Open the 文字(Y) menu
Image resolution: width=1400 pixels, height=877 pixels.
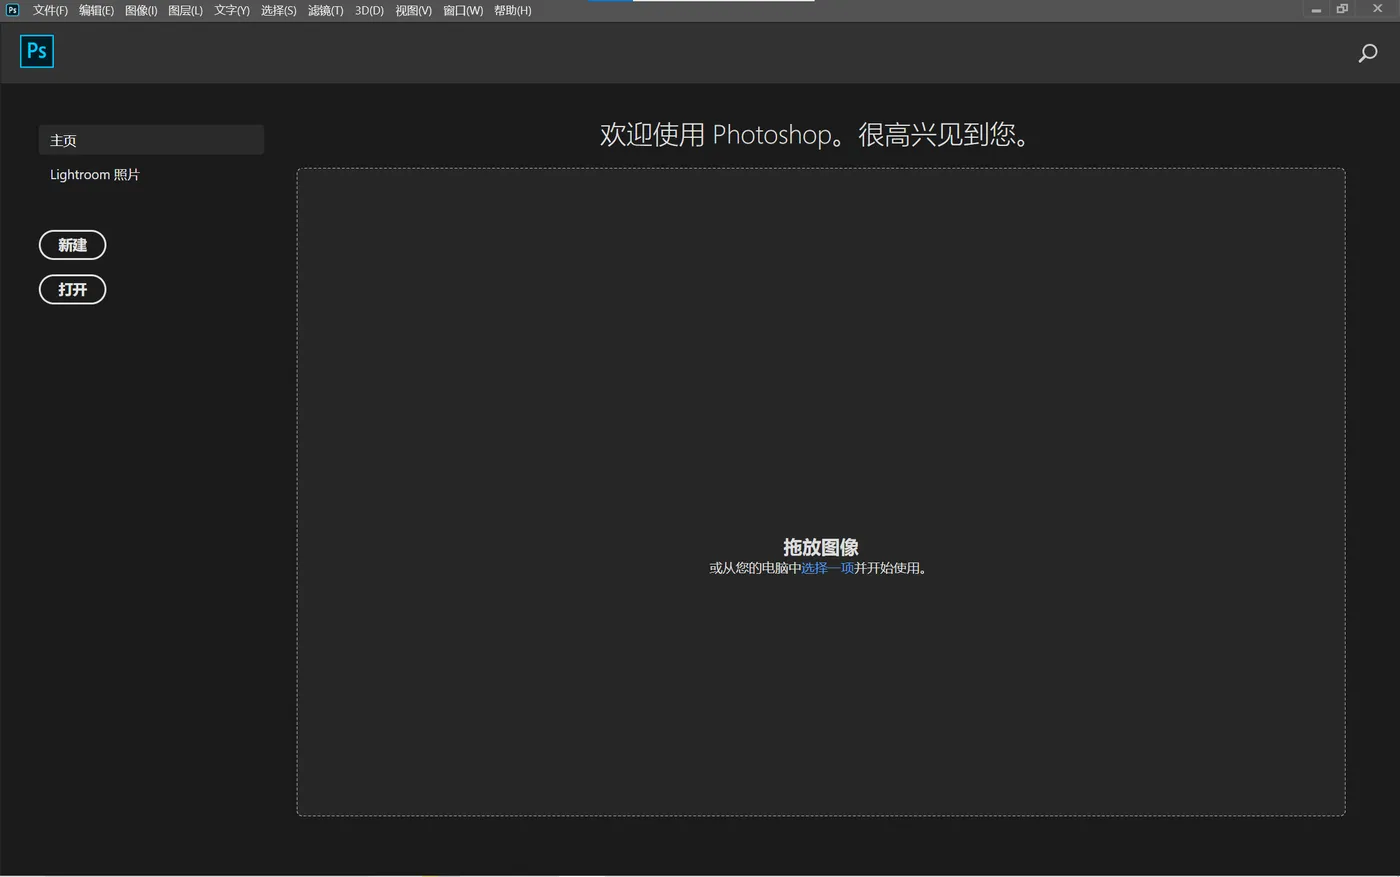pyautogui.click(x=232, y=10)
